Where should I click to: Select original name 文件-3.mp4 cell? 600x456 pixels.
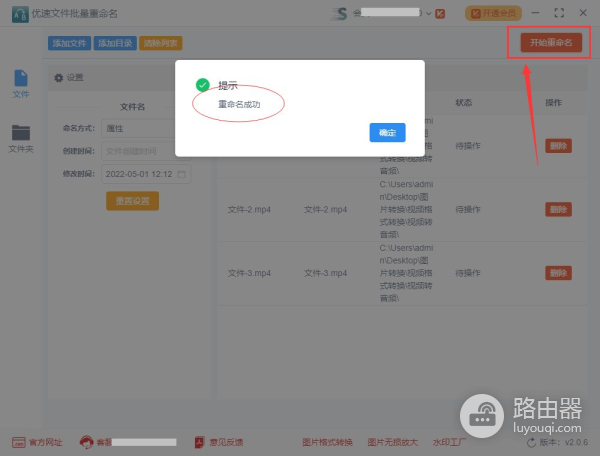point(249,273)
